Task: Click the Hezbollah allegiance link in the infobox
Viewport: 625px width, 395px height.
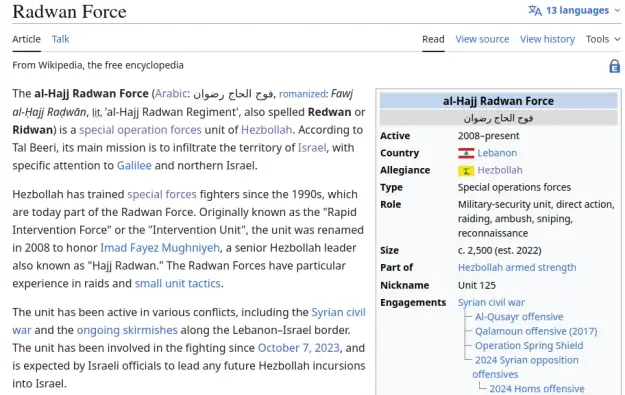Action: point(500,171)
